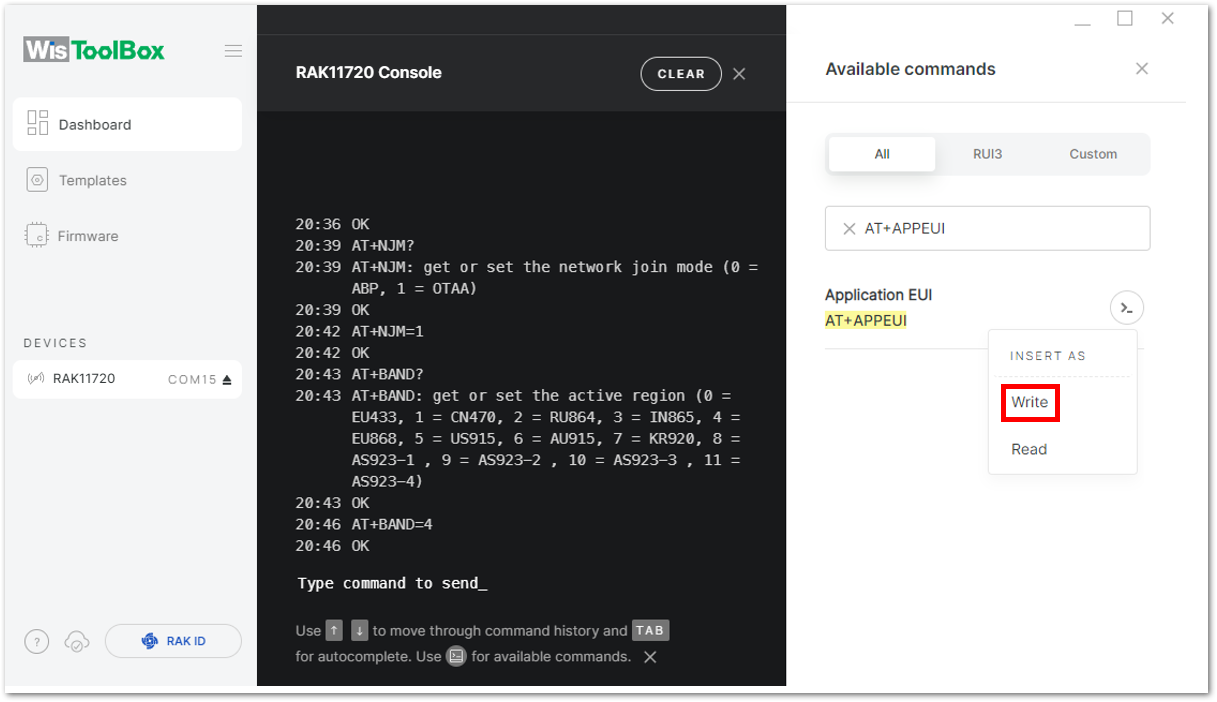Click the up arrow key hint
This screenshot has height=702, width=1217.
[334, 631]
